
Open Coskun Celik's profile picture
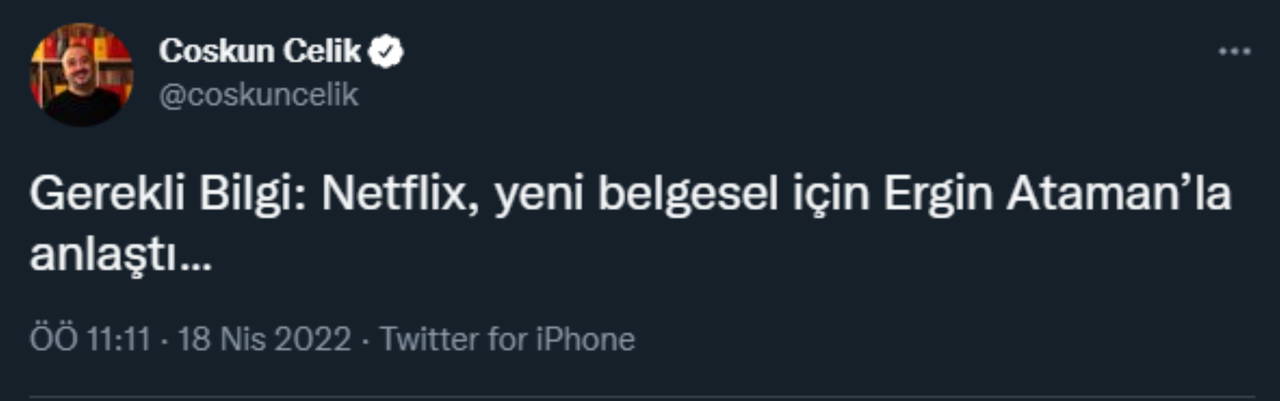[x=81, y=75]
